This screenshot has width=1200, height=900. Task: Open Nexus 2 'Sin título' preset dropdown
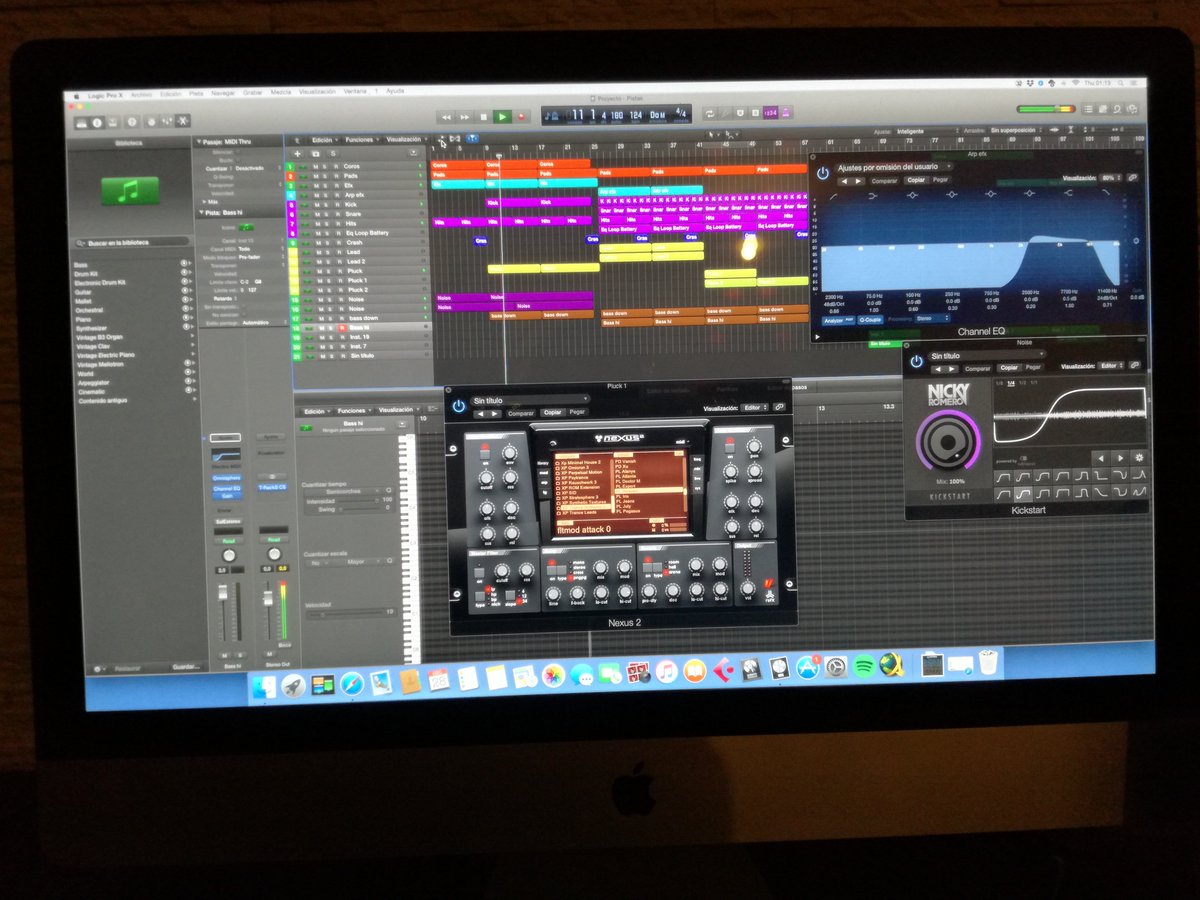[x=530, y=399]
